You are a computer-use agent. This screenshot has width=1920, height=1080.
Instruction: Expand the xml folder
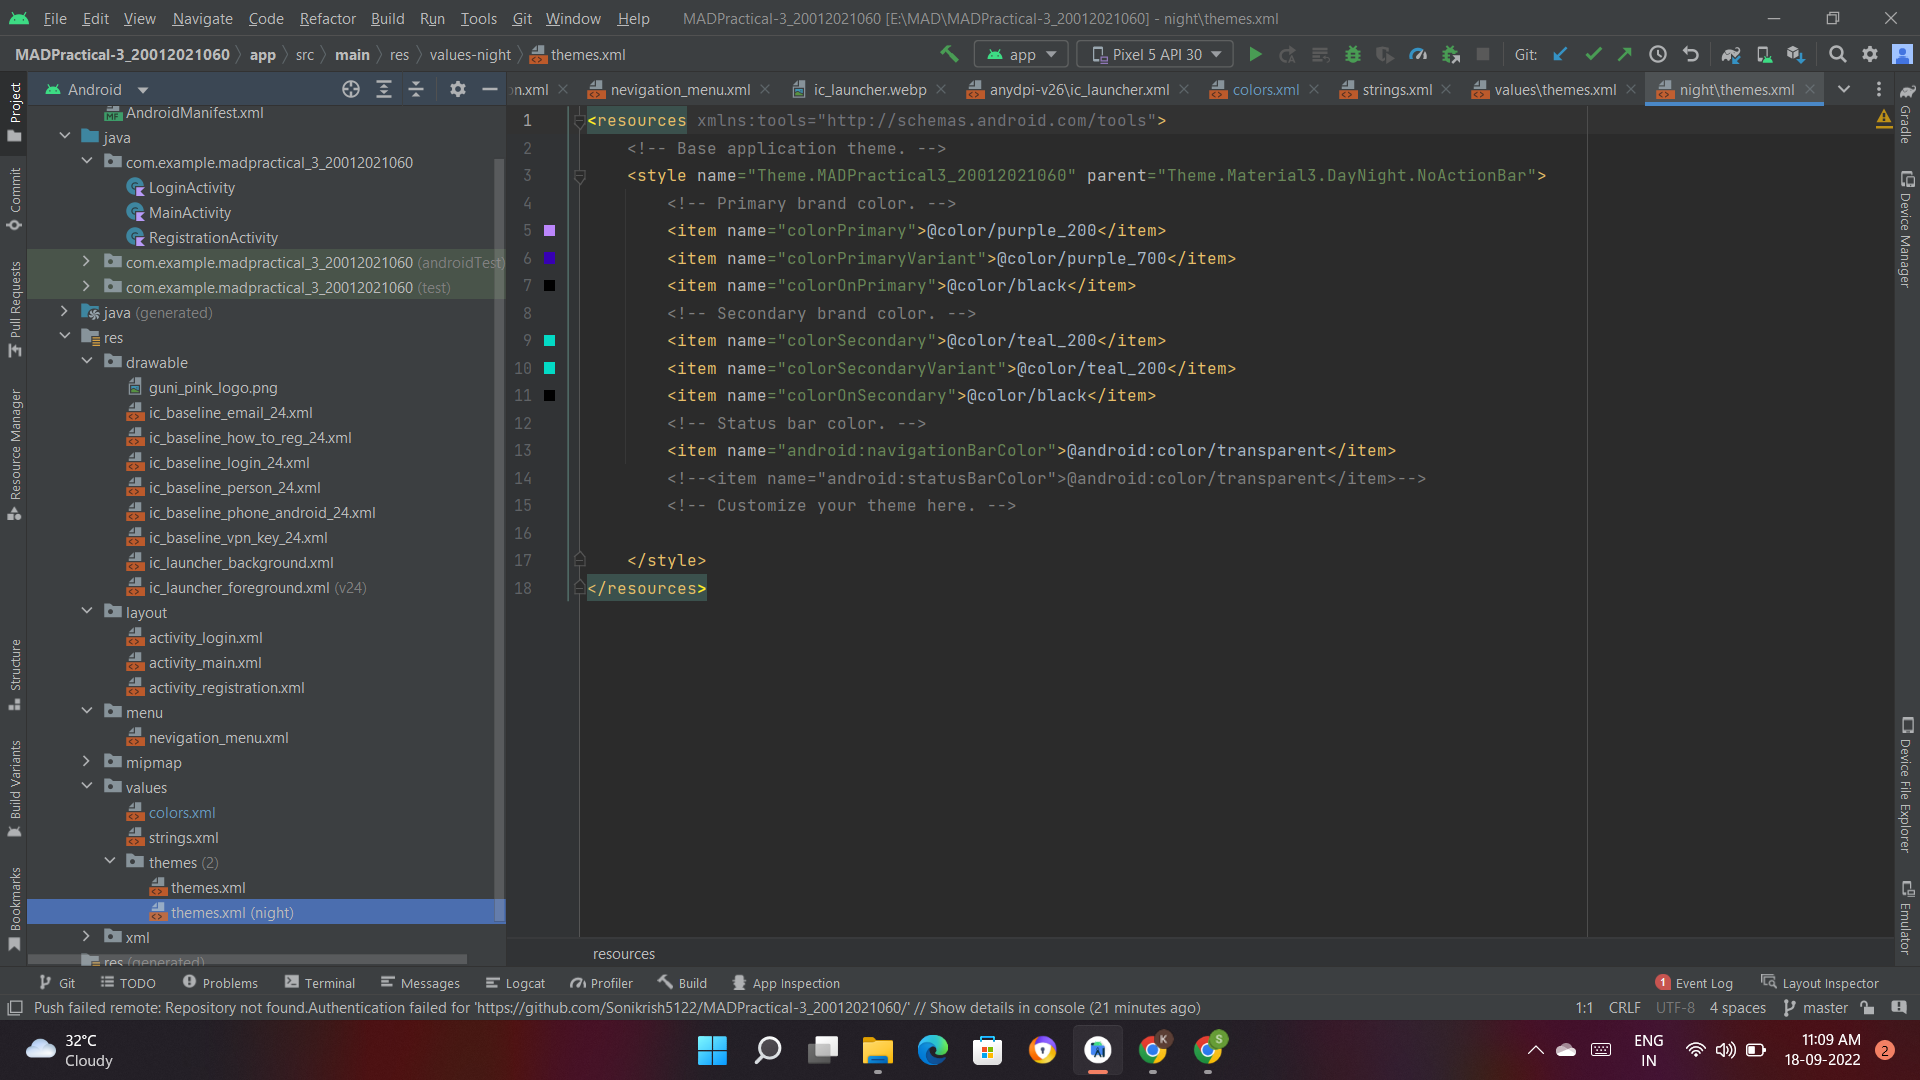(87, 937)
